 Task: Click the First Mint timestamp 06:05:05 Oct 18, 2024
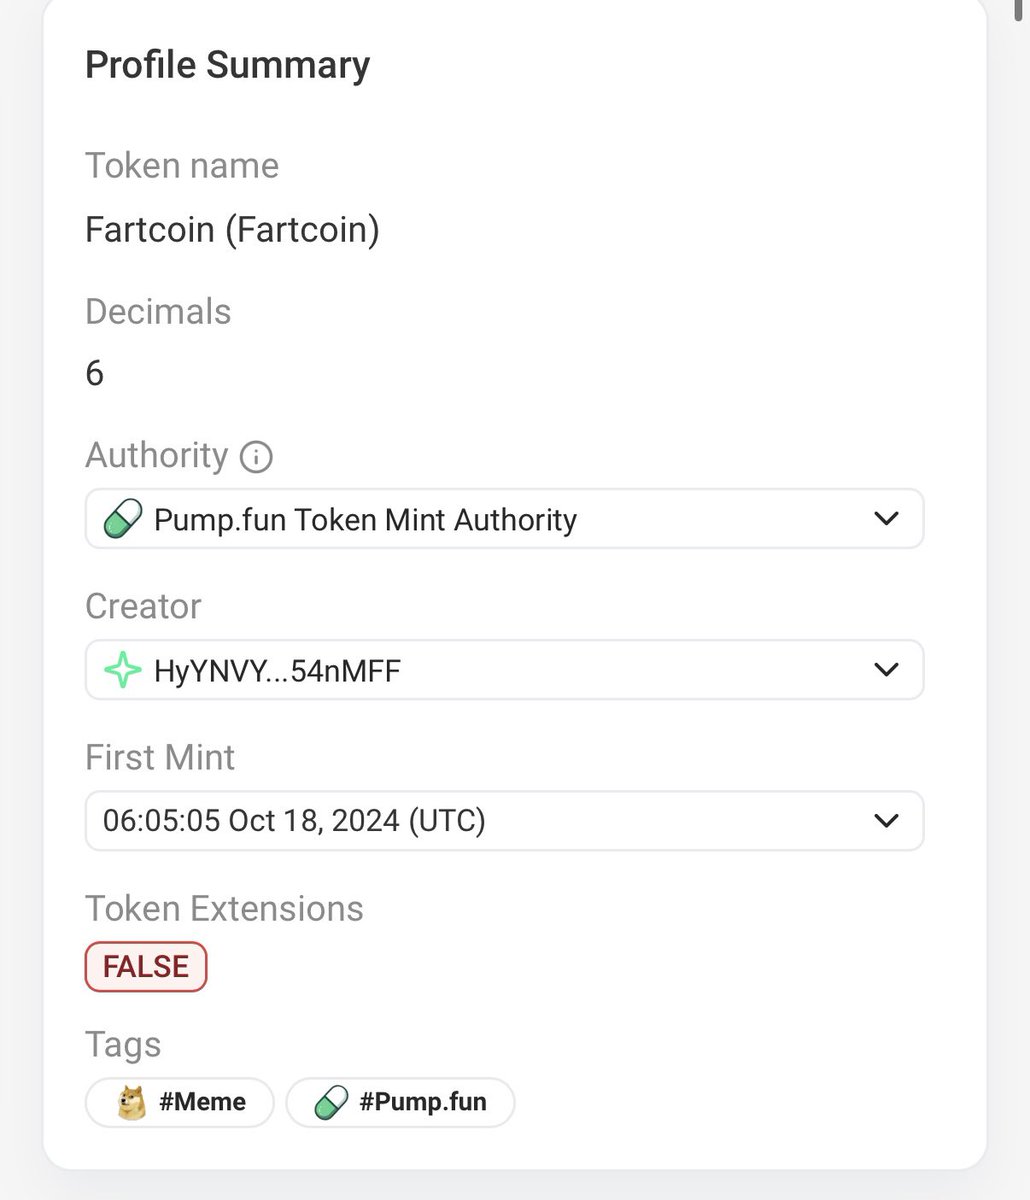pyautogui.click(x=294, y=821)
